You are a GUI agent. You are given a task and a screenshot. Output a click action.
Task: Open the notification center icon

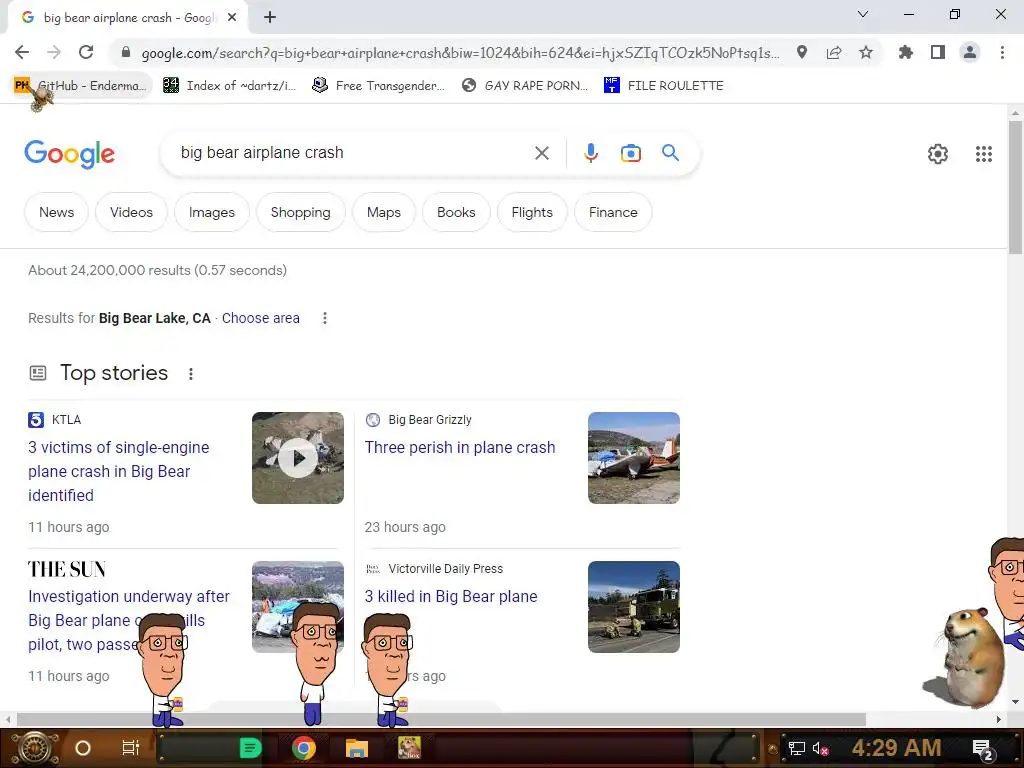983,749
